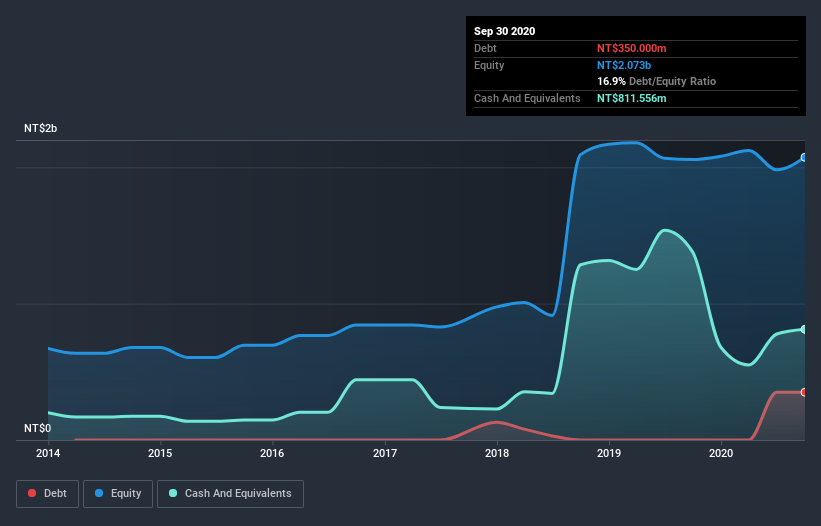Viewport: 821px width, 526px height.
Task: Click the 2018 x-axis label
Action: [x=496, y=453]
